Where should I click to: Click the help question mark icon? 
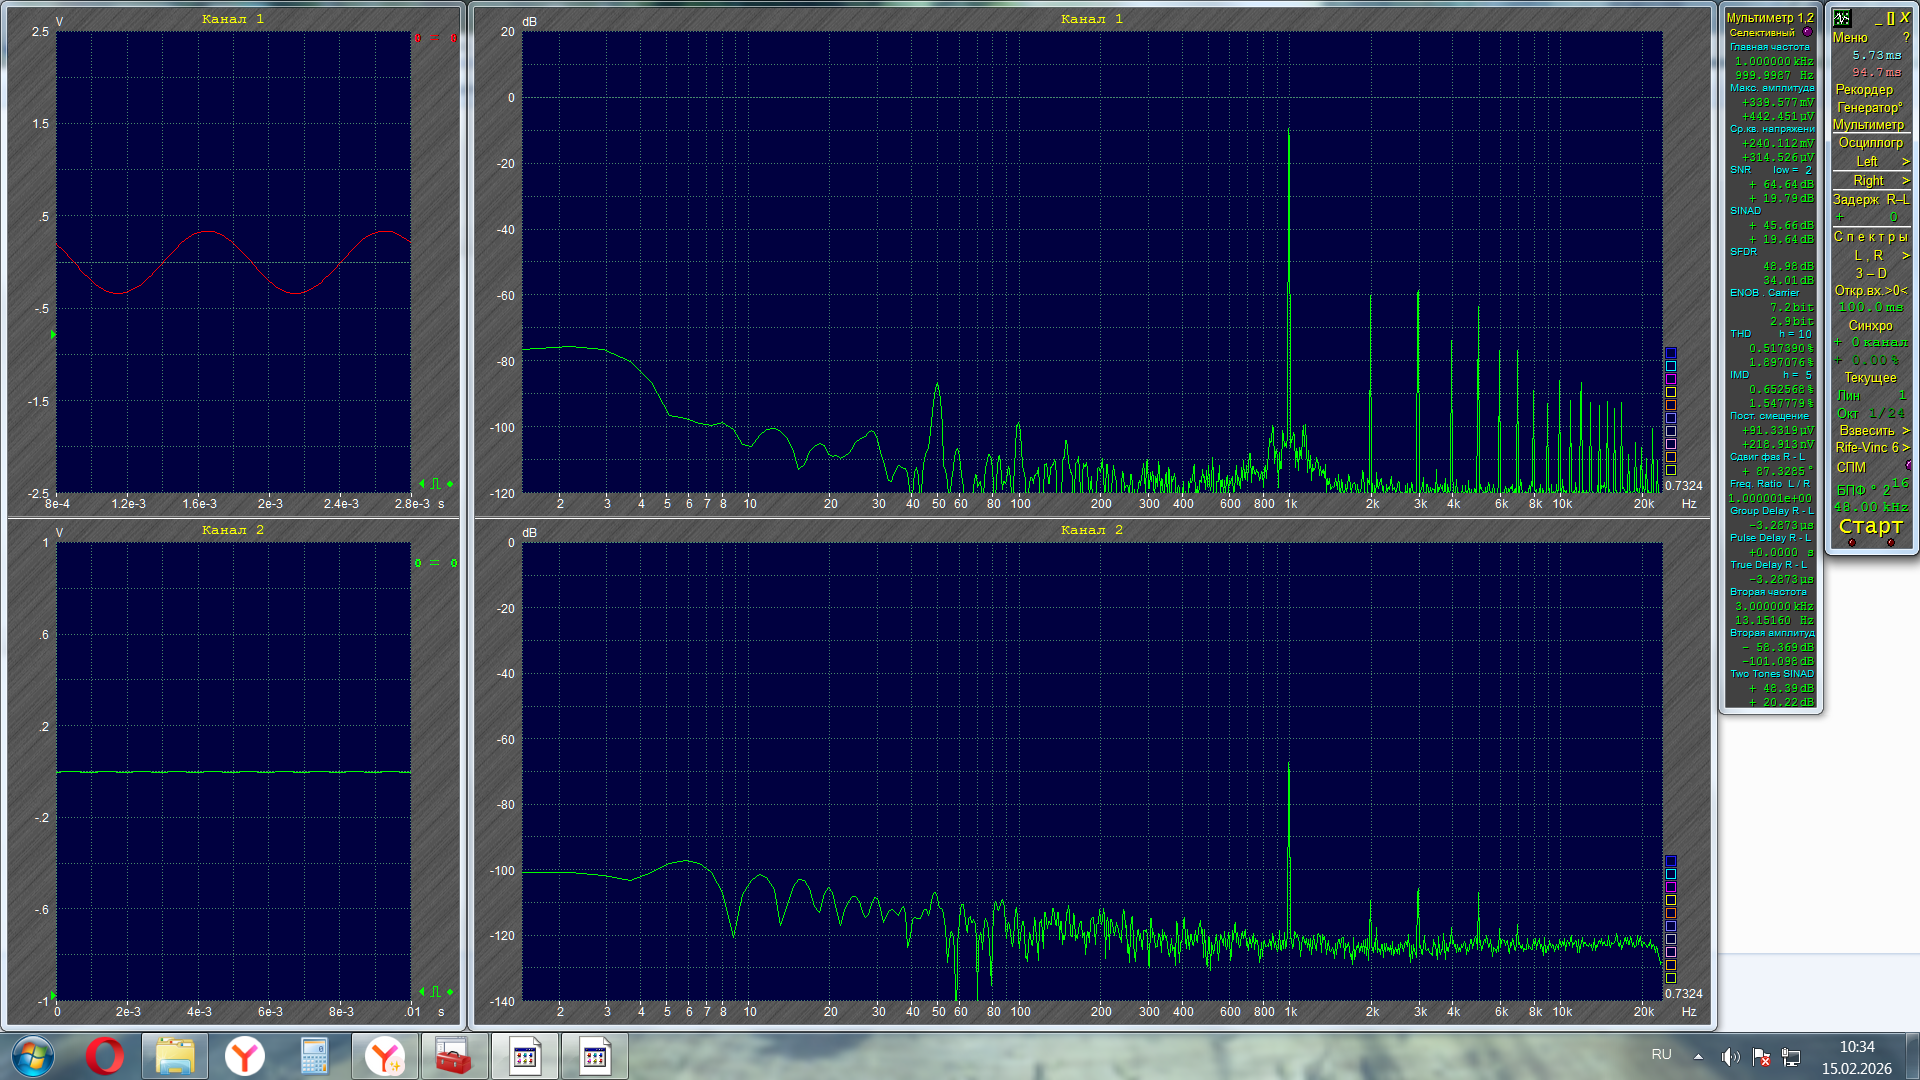coord(1906,37)
